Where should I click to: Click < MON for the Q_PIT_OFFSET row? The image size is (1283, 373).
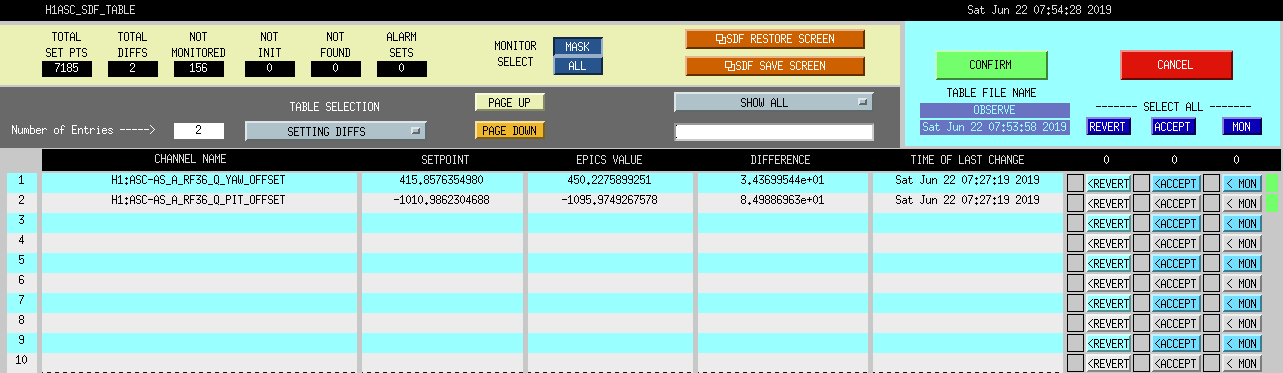[x=1241, y=203]
